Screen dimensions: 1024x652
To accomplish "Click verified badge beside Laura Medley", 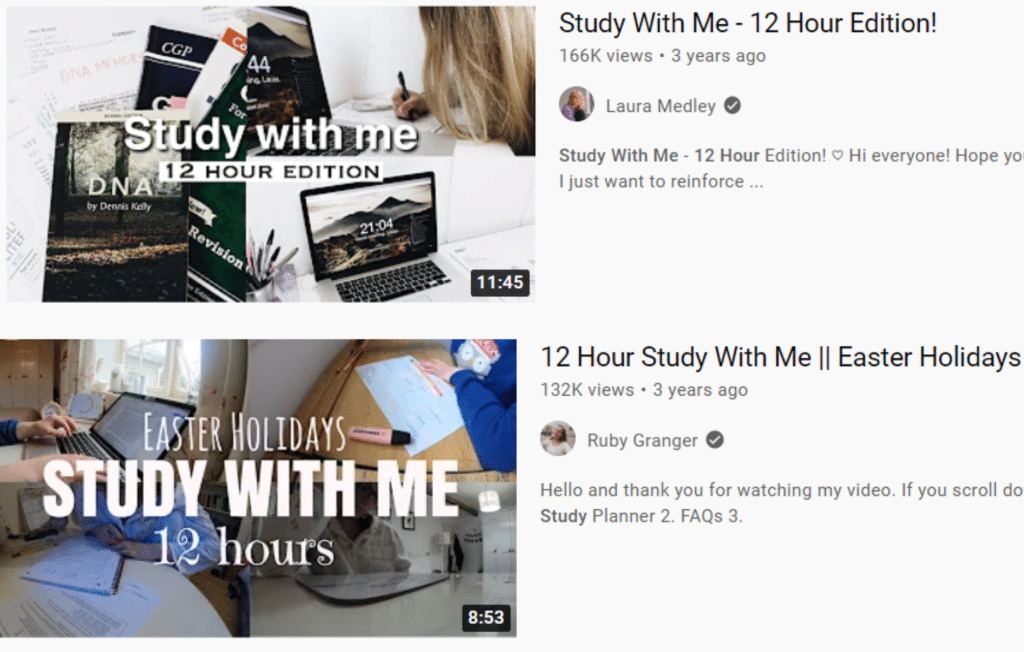I will (x=733, y=105).
